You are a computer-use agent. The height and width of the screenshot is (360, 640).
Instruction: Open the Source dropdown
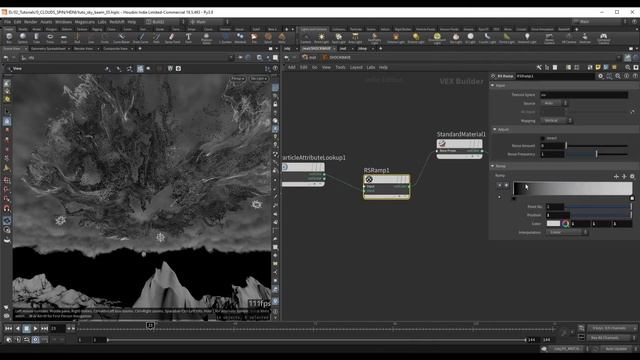tap(554, 103)
